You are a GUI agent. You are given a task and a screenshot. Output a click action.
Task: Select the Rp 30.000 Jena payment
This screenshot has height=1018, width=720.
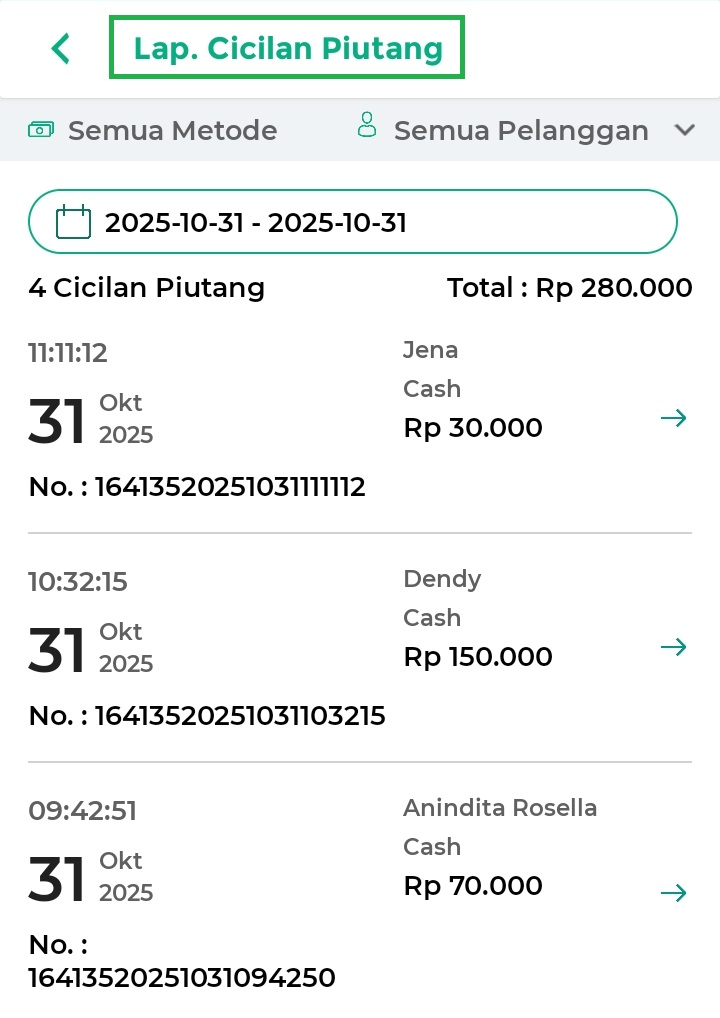click(473, 428)
